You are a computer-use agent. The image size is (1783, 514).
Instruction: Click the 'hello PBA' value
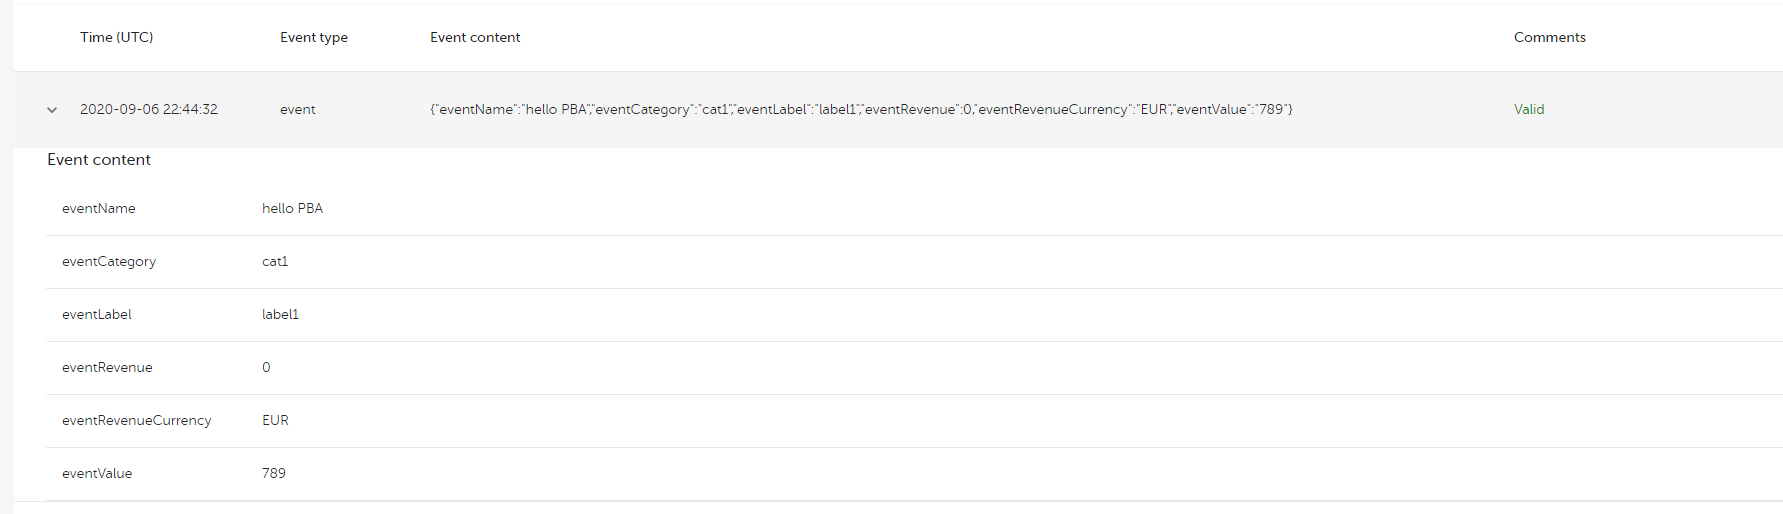[292, 208]
